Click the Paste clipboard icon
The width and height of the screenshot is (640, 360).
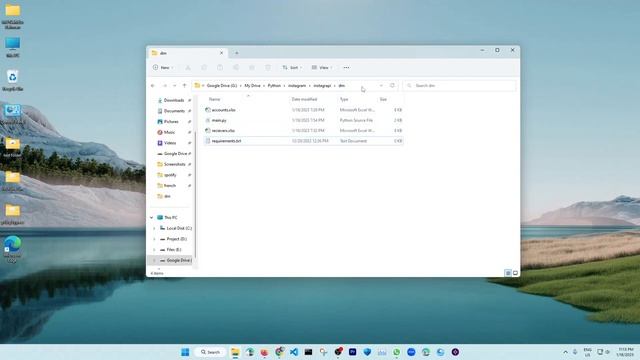tap(220, 68)
